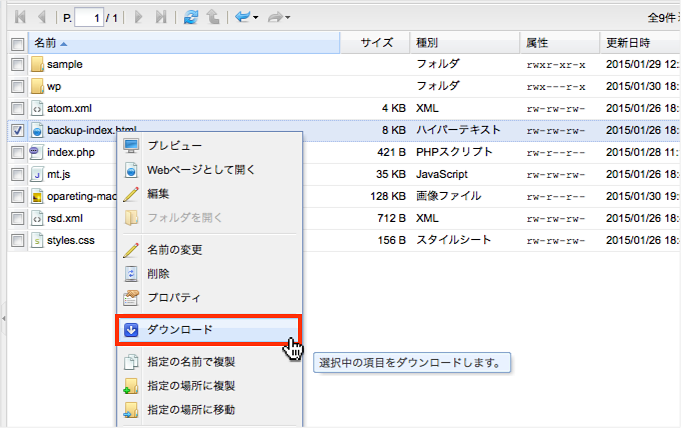Image resolution: width=681 pixels, height=428 pixels.
Task: Click the wp folder icon
Action: (x=37, y=86)
